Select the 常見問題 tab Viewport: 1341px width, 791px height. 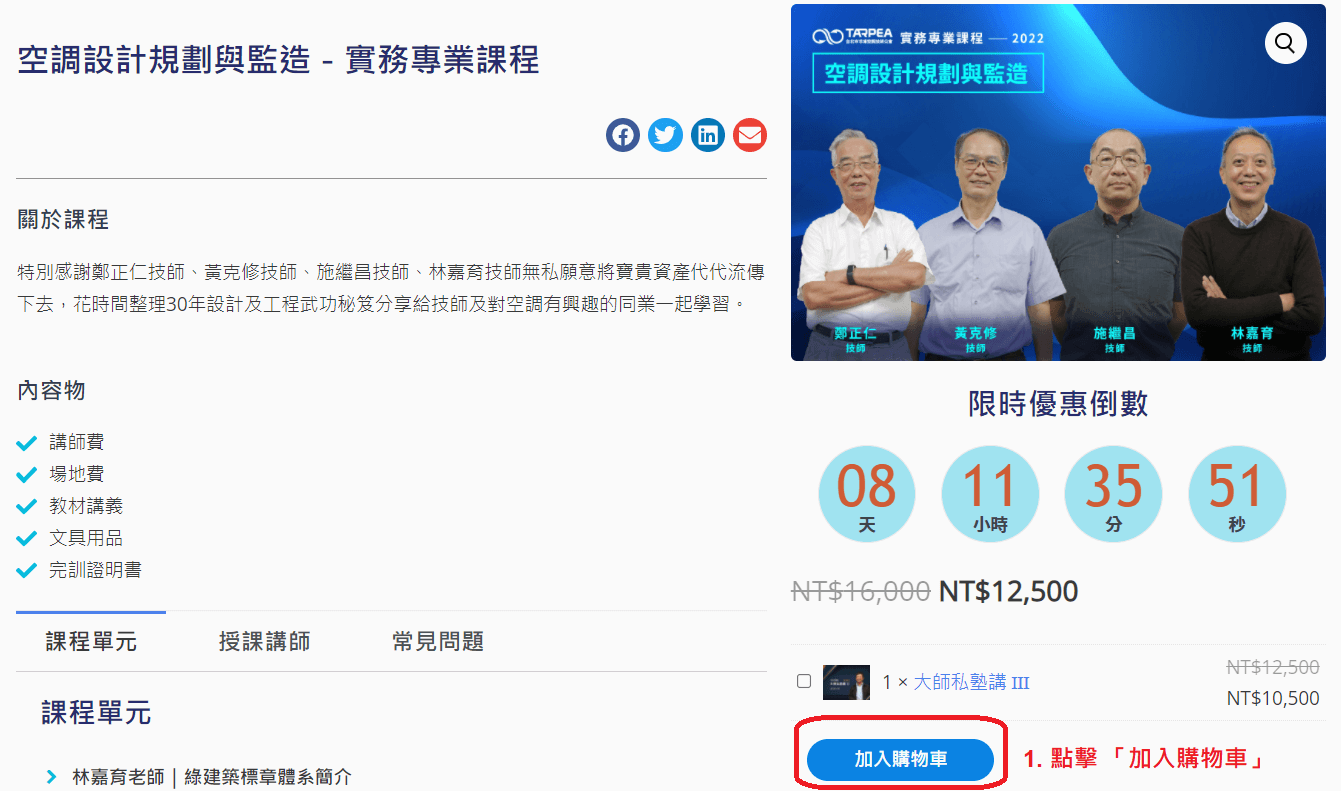tap(438, 641)
